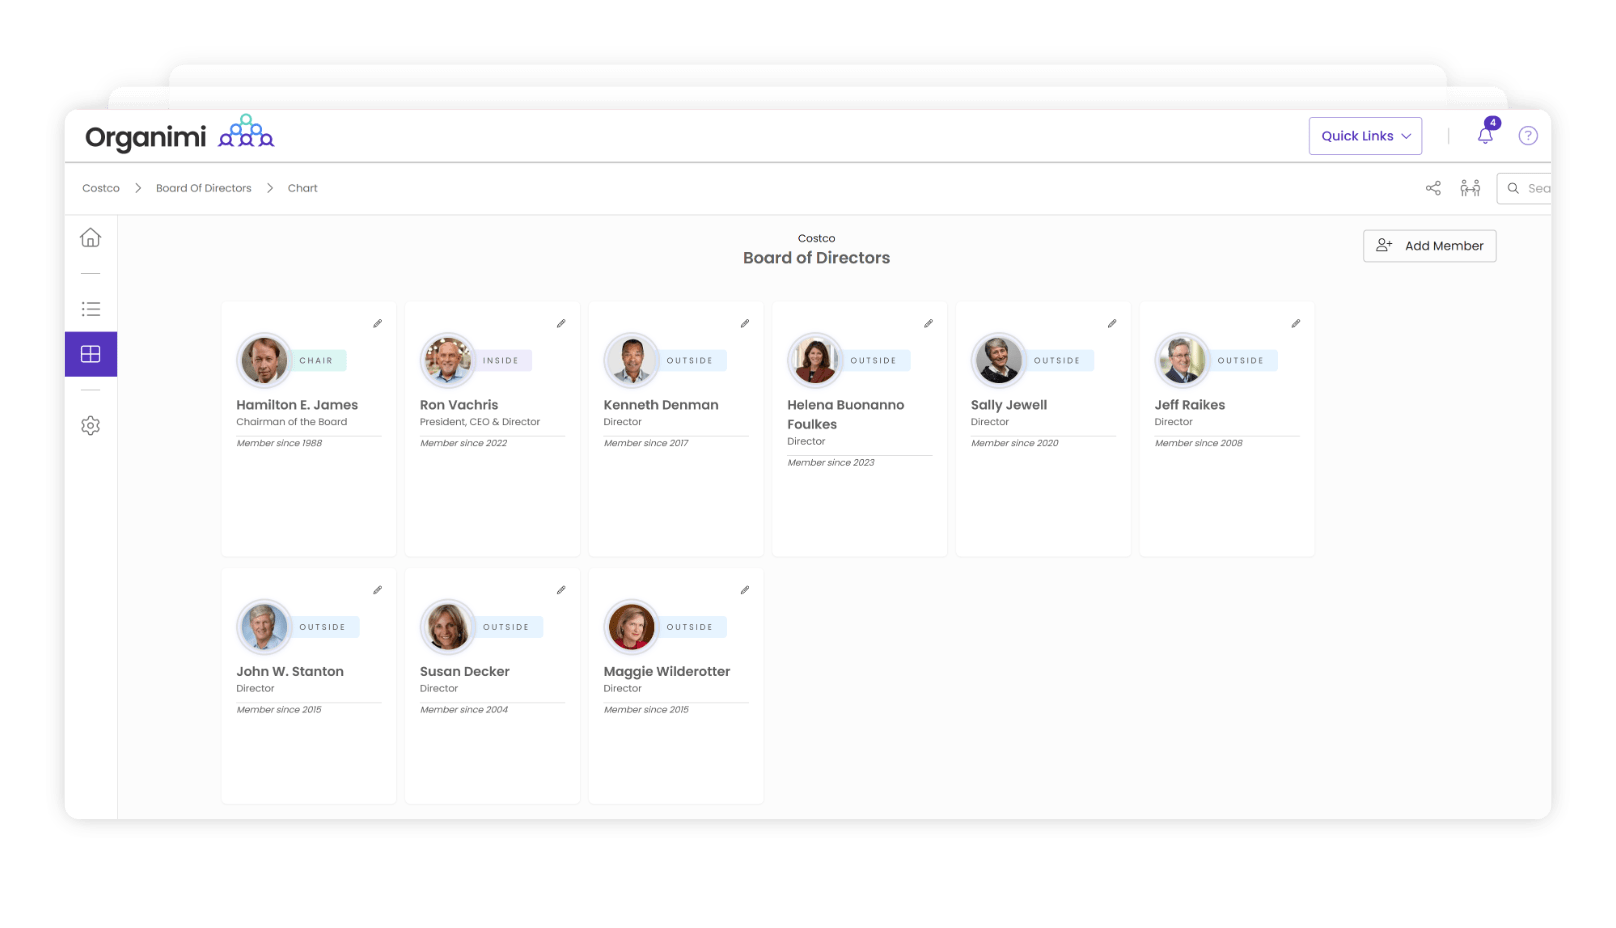Click "Member since 2023" text
The height and width of the screenshot is (928, 1616).
coord(831,463)
